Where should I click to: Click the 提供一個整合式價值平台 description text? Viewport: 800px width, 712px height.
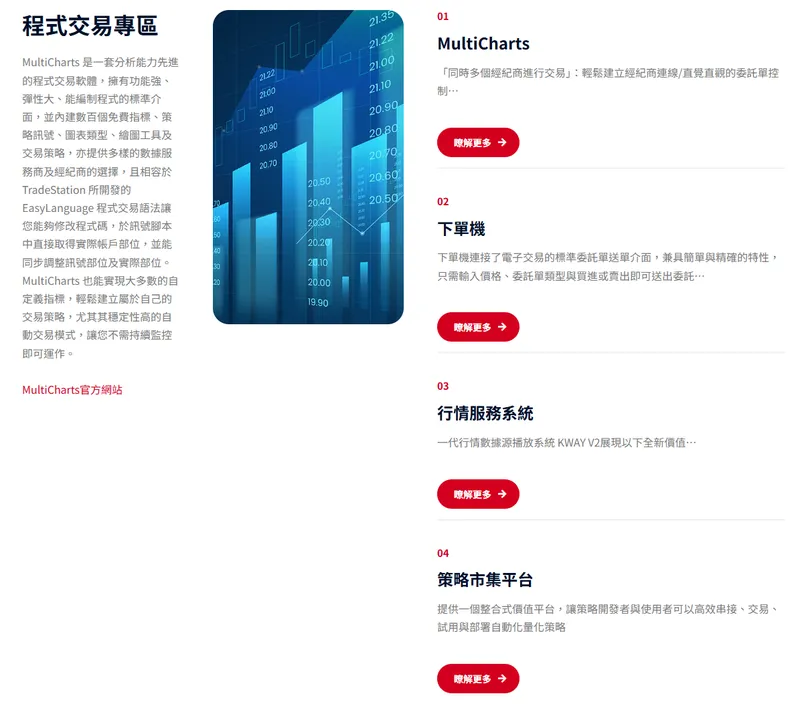click(608, 618)
